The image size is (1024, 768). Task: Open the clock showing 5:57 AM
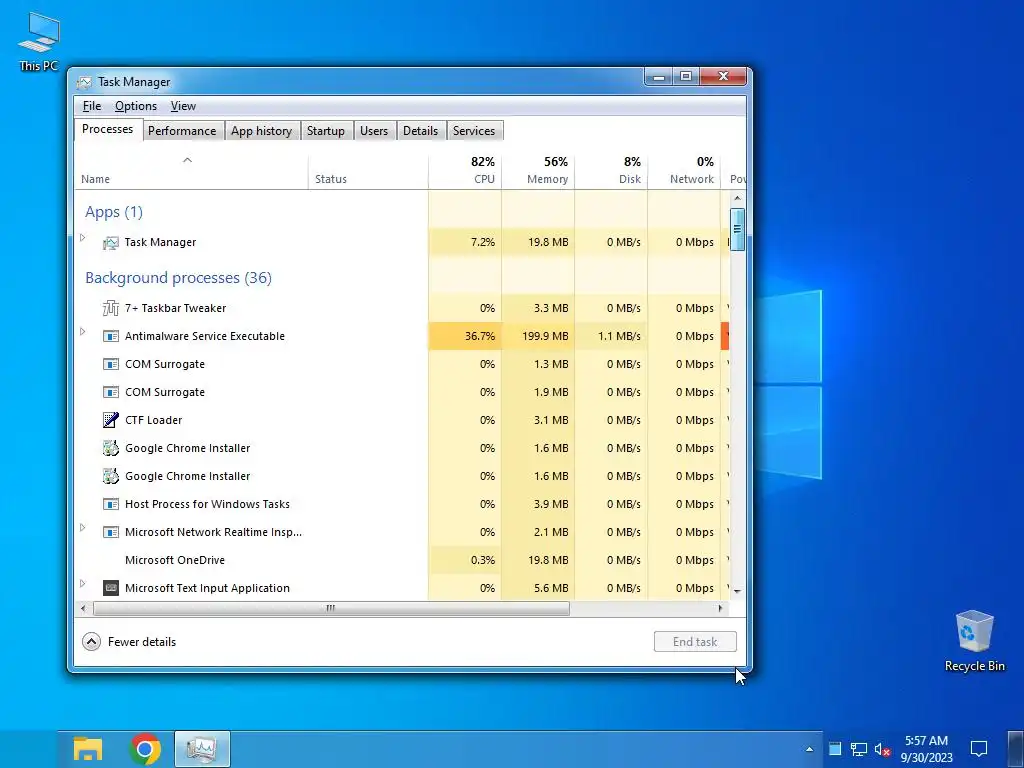click(926, 749)
